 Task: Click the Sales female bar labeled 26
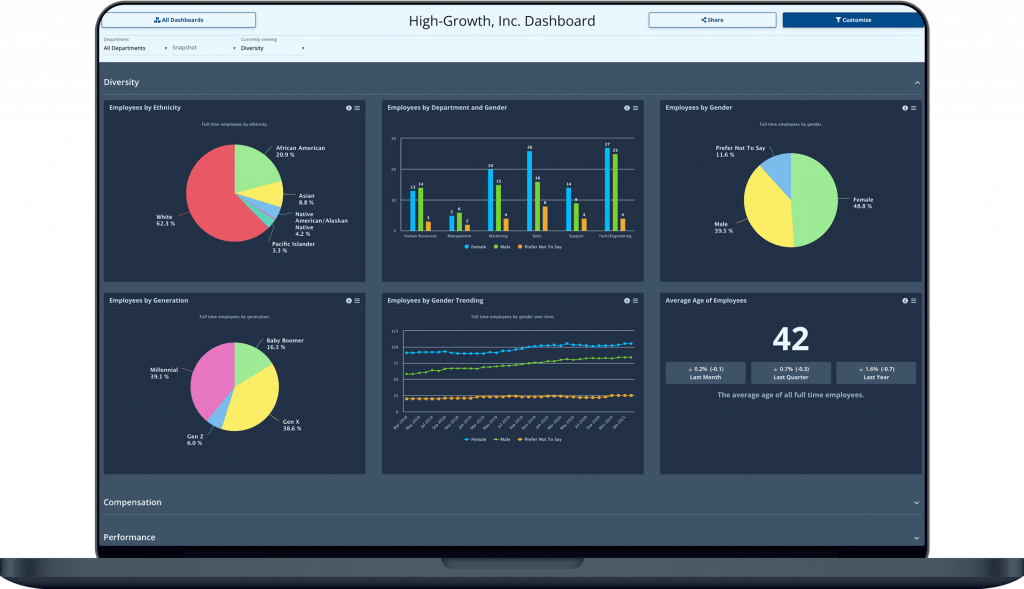[x=530, y=191]
